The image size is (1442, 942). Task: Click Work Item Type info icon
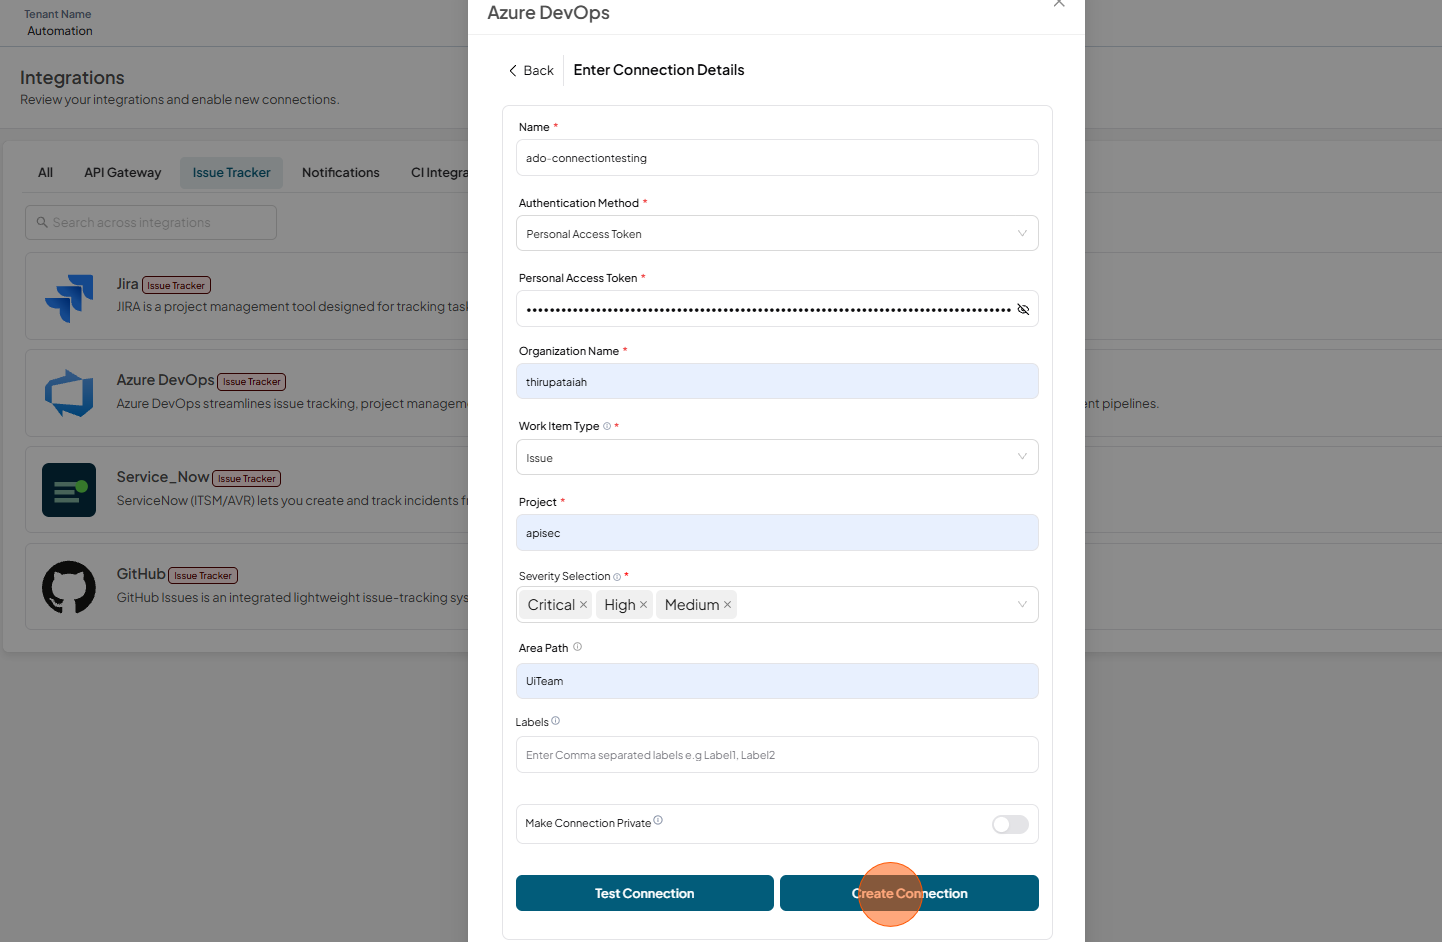coord(607,426)
